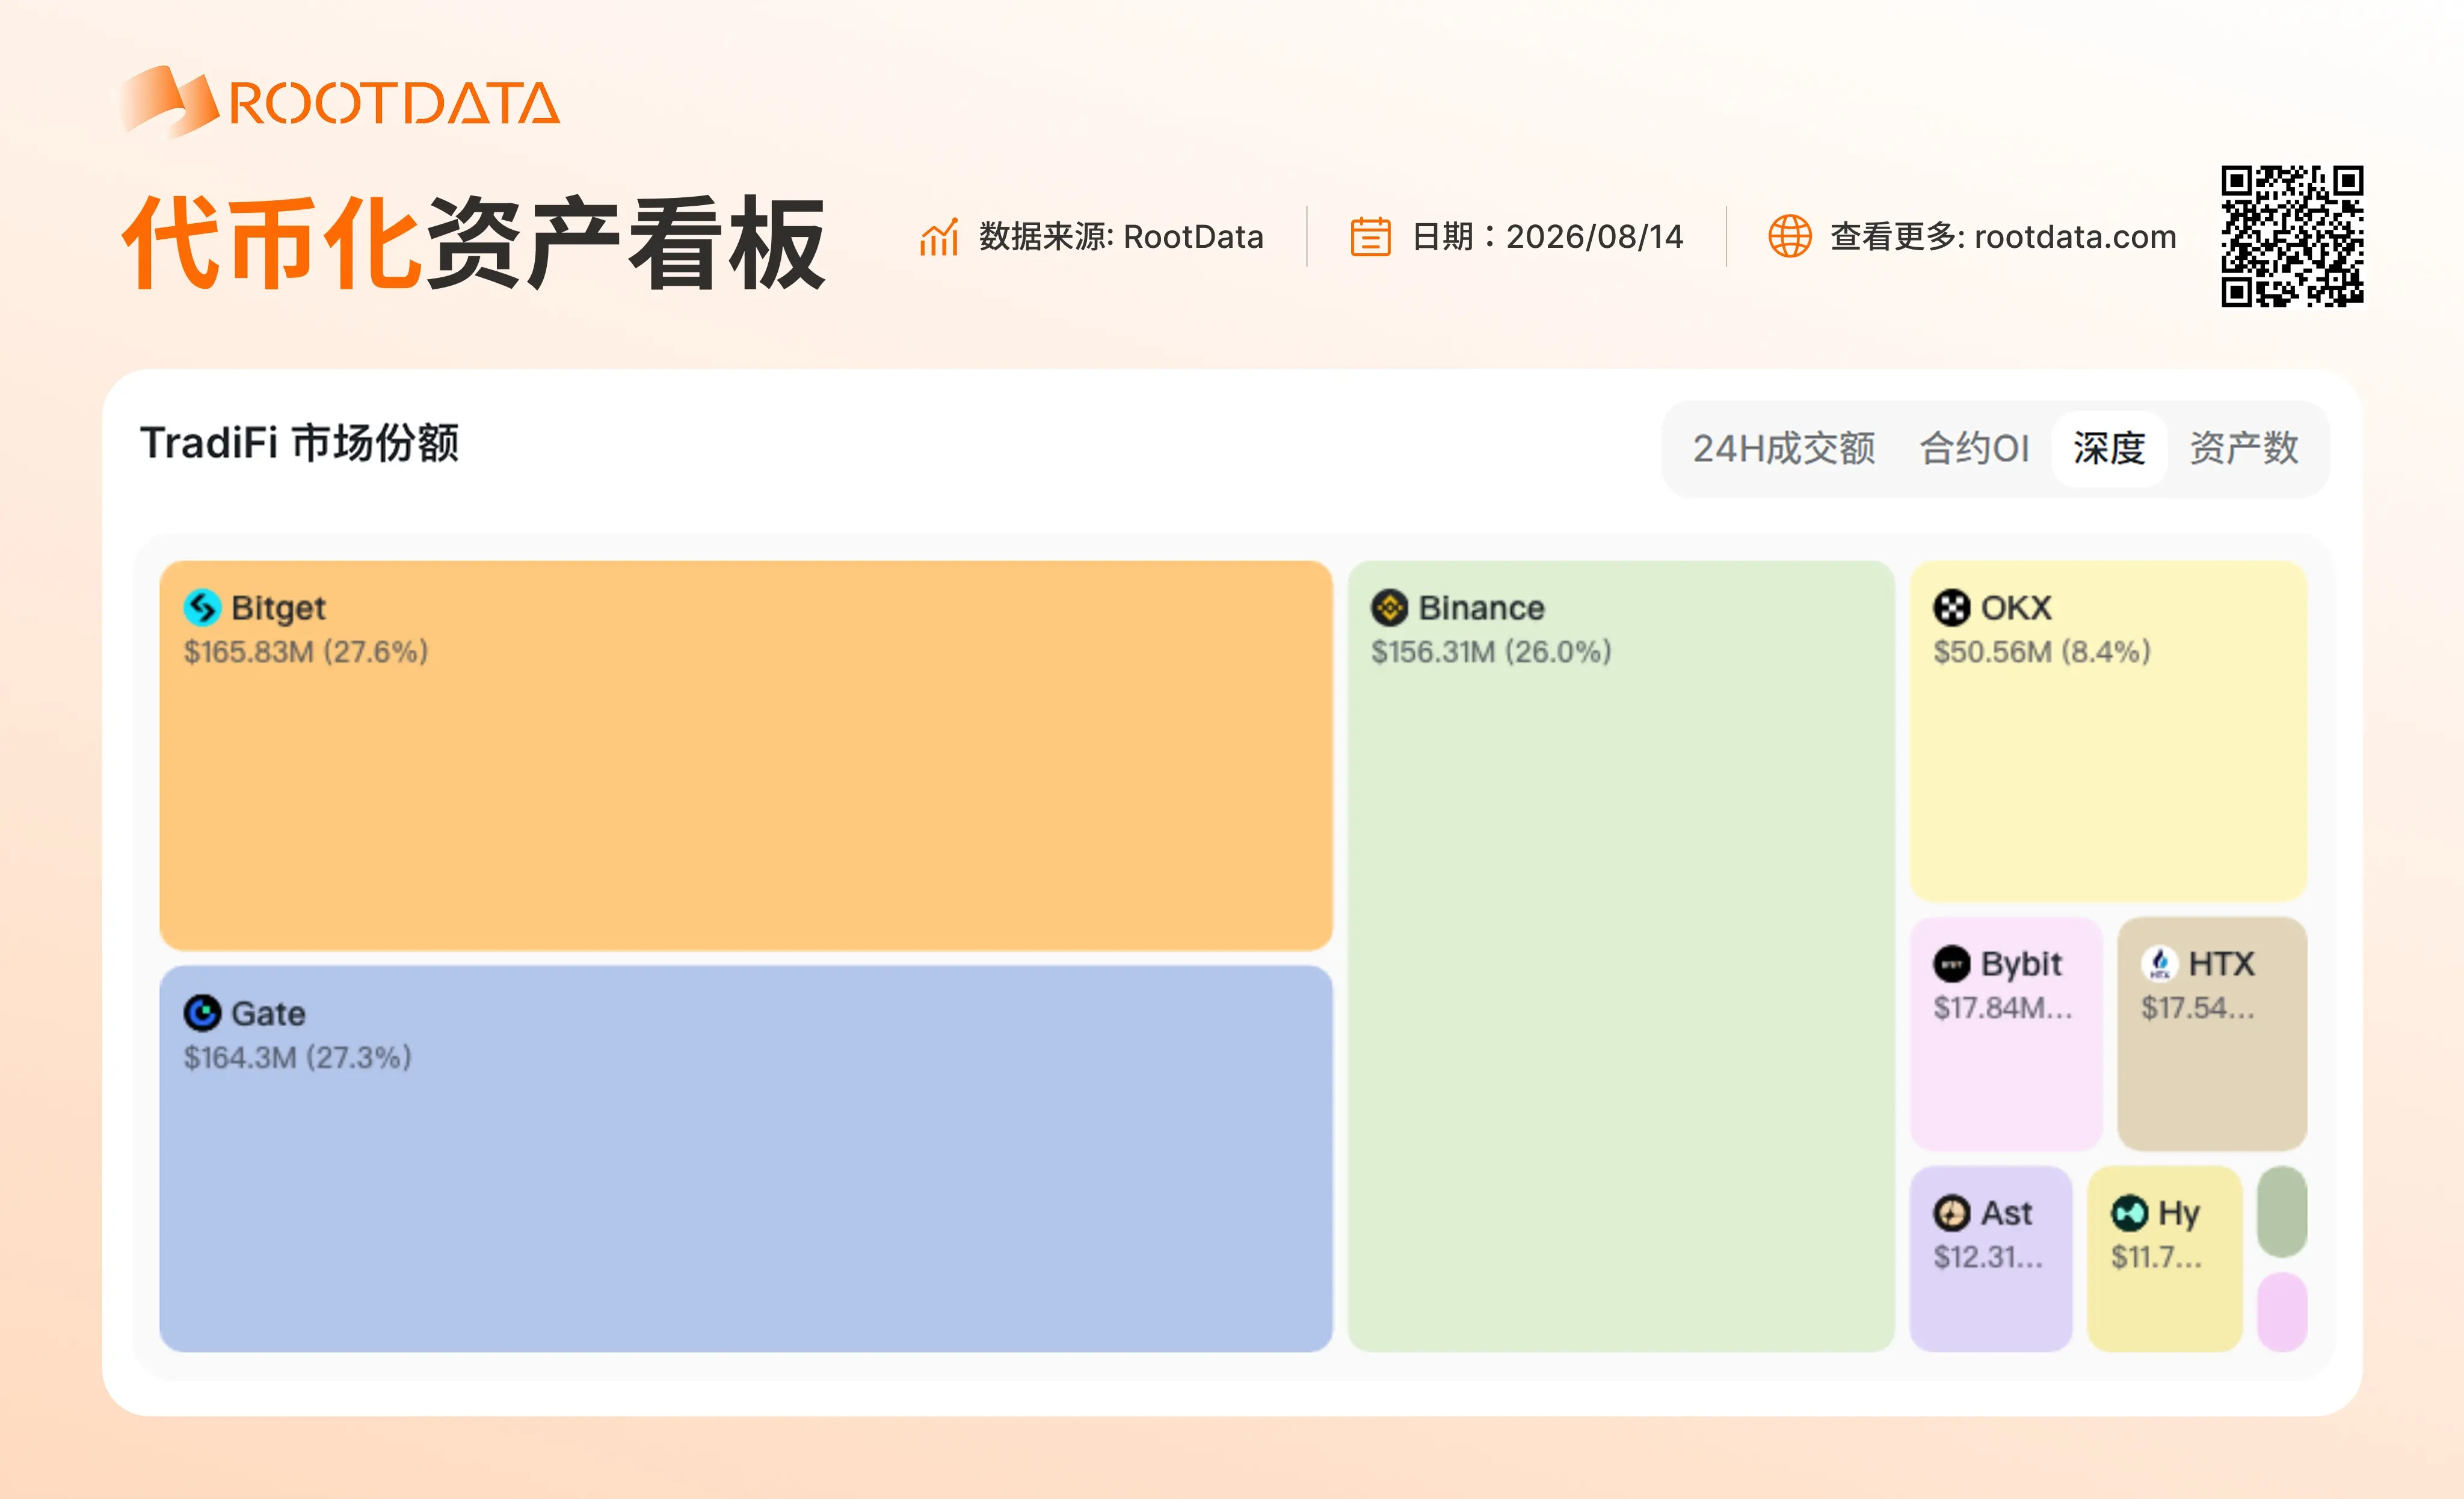Screen dimensions: 2464x1499
Task: Click the 数据来源: RootData text
Action: point(1121,237)
